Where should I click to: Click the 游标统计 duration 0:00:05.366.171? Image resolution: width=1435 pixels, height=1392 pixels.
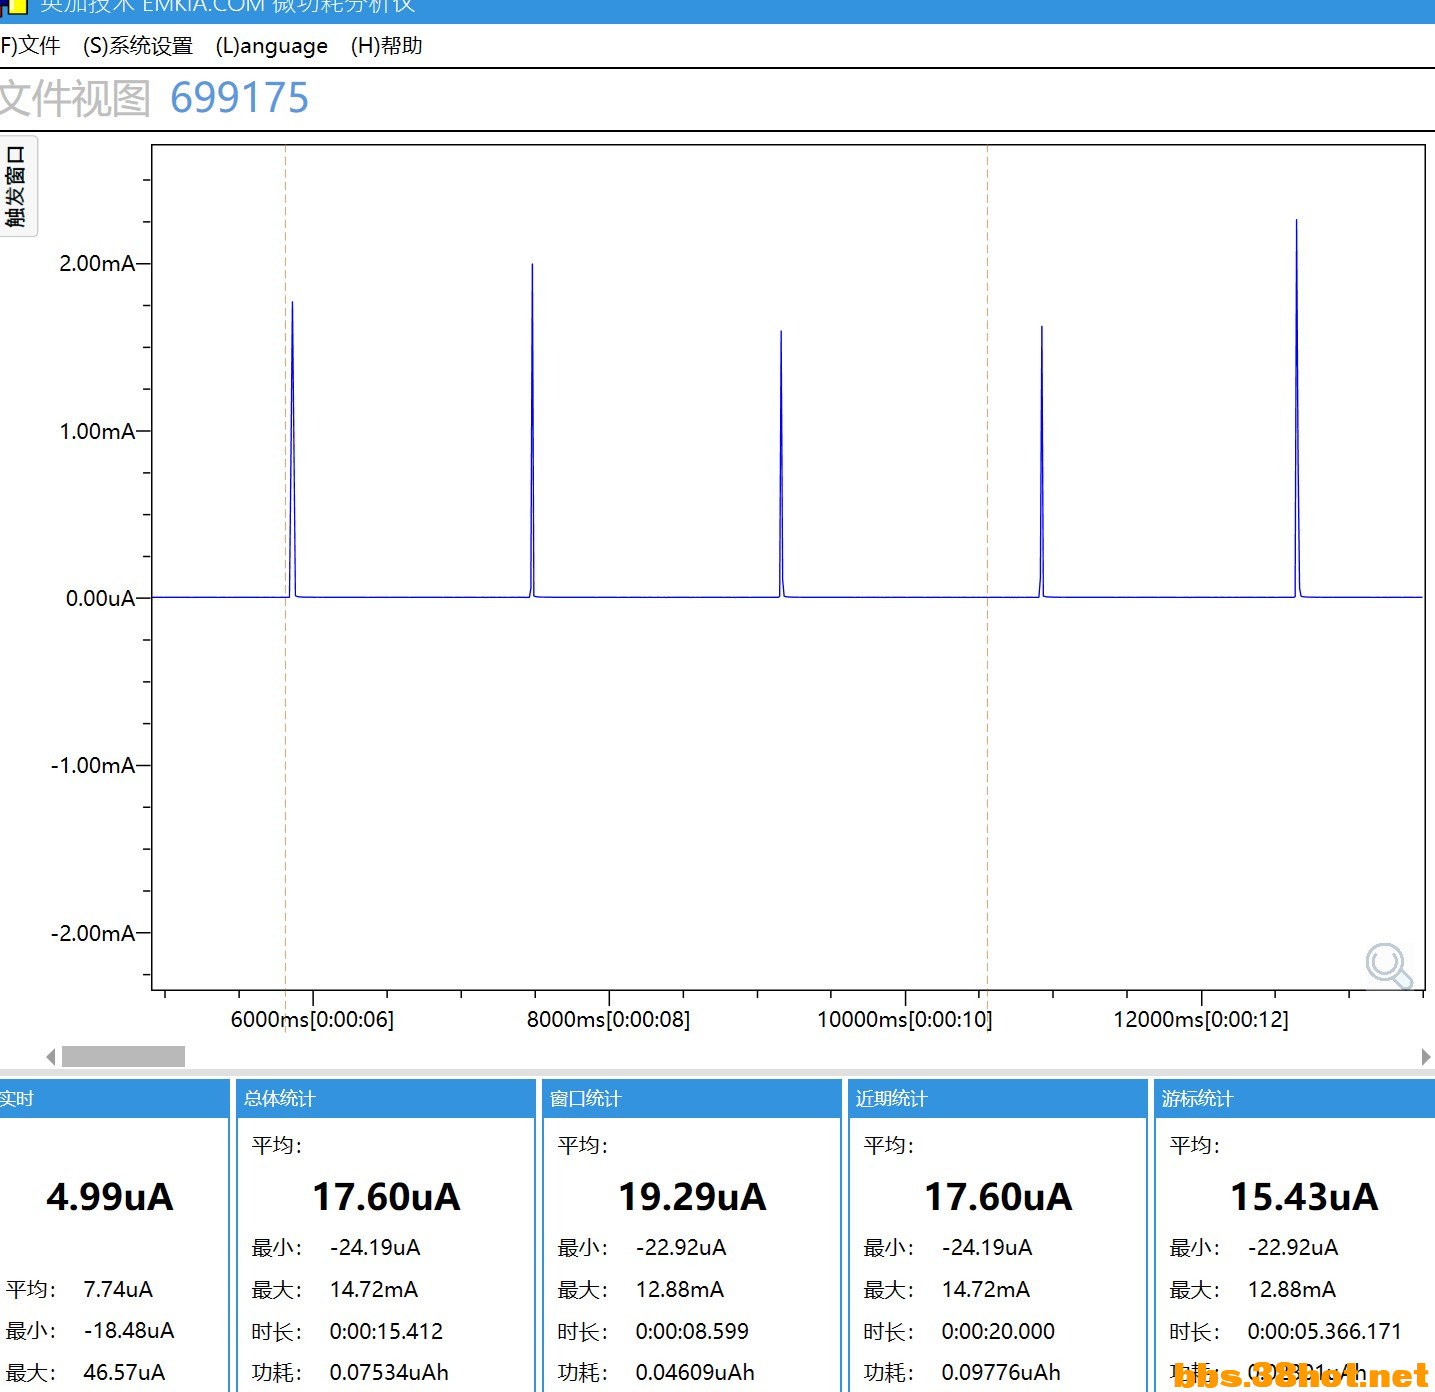click(x=1324, y=1332)
